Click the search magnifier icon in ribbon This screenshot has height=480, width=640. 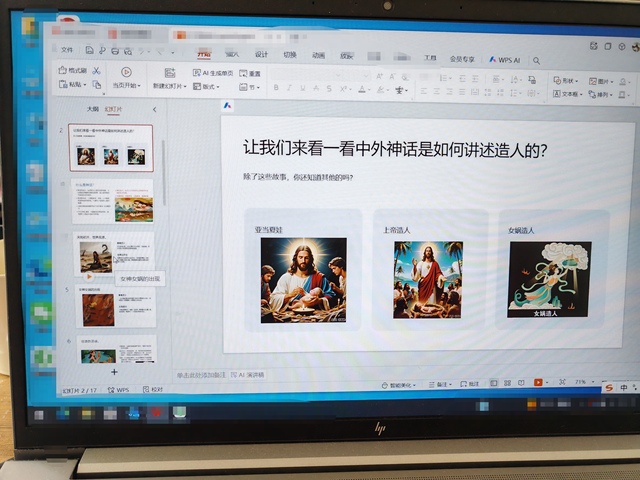(x=536, y=60)
